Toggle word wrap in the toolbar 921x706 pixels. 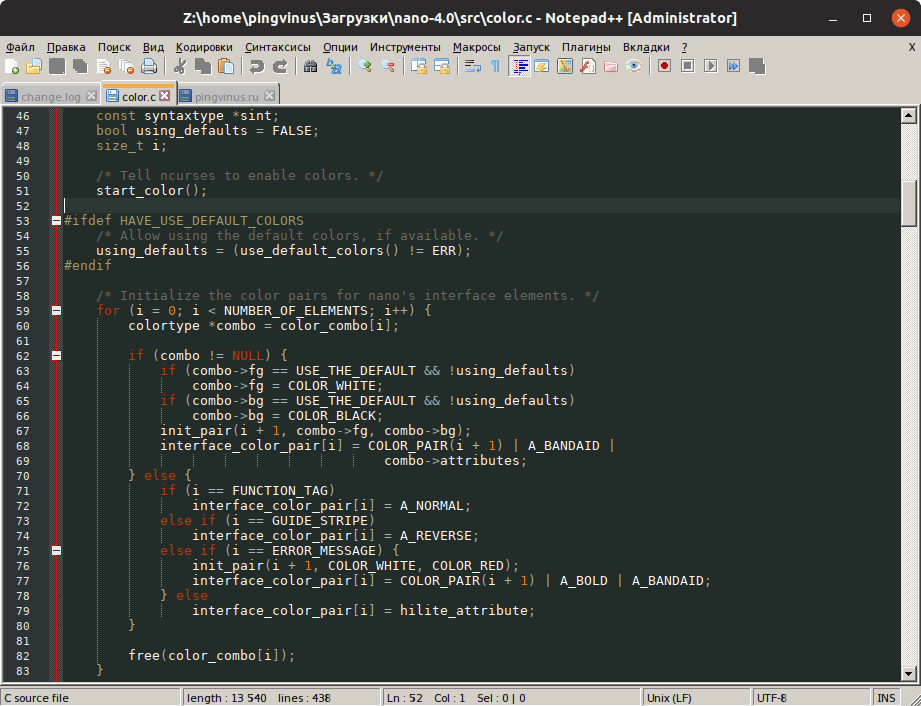[x=473, y=66]
